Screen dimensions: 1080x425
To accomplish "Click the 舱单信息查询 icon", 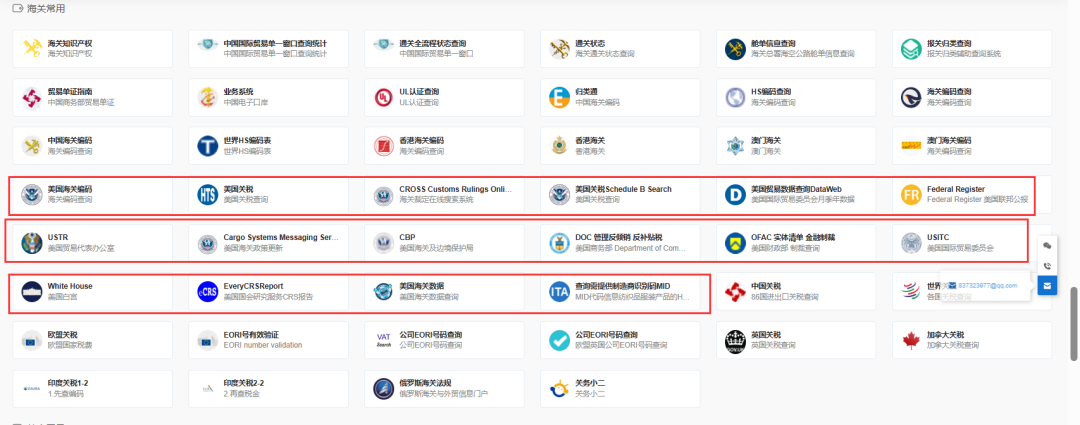I will tap(736, 48).
